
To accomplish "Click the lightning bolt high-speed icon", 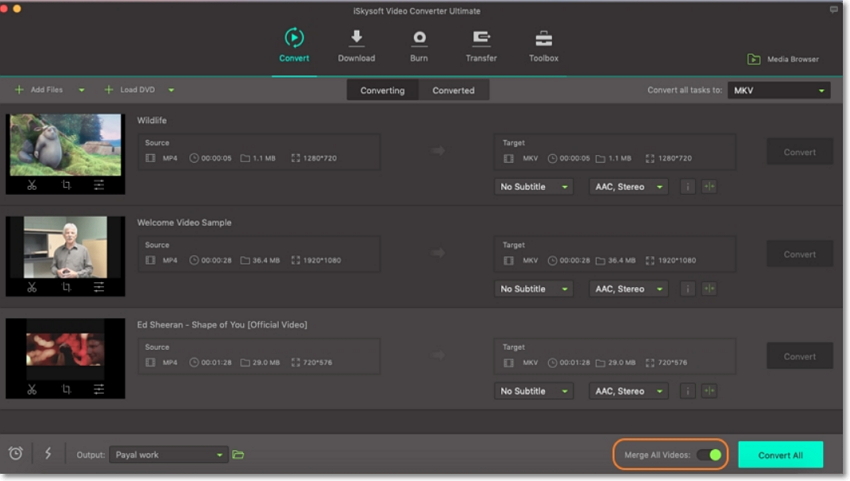I will click(x=47, y=454).
